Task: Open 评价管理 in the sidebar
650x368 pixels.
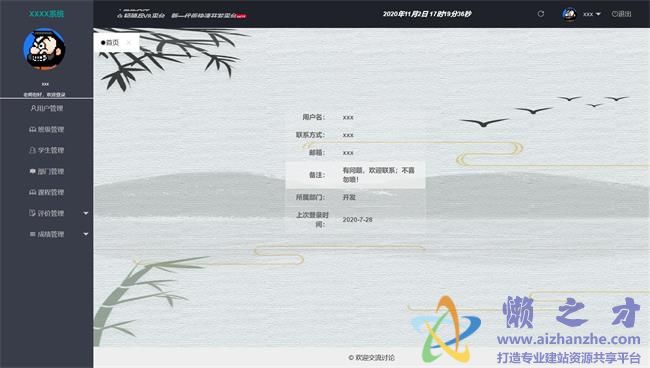Action: tap(46, 213)
